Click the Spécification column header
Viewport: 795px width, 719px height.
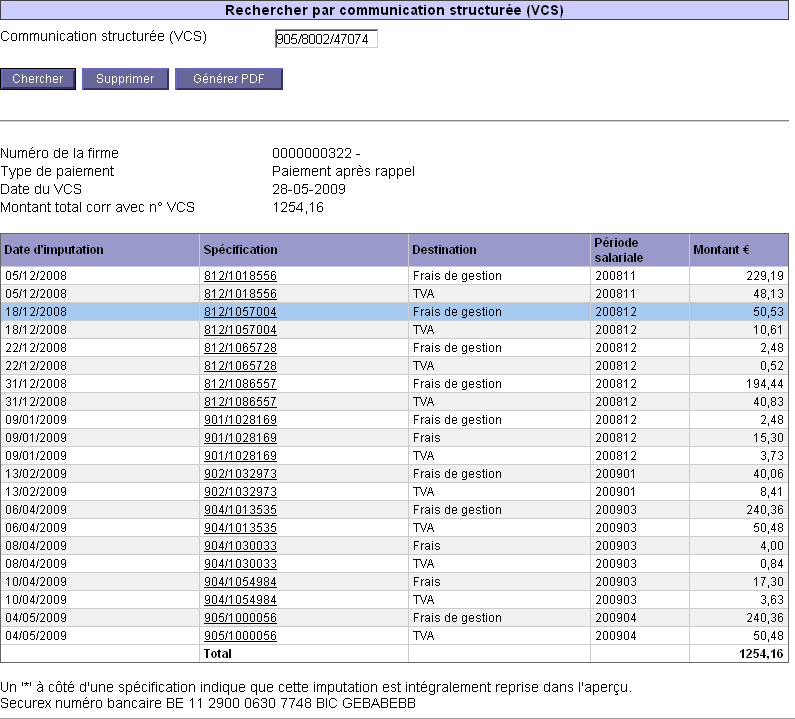point(304,250)
